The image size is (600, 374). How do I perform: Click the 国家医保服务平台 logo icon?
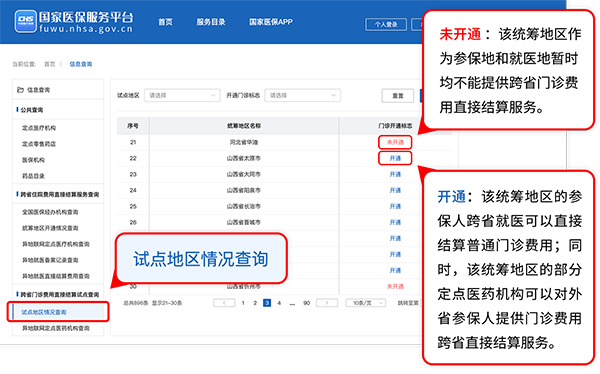point(26,21)
